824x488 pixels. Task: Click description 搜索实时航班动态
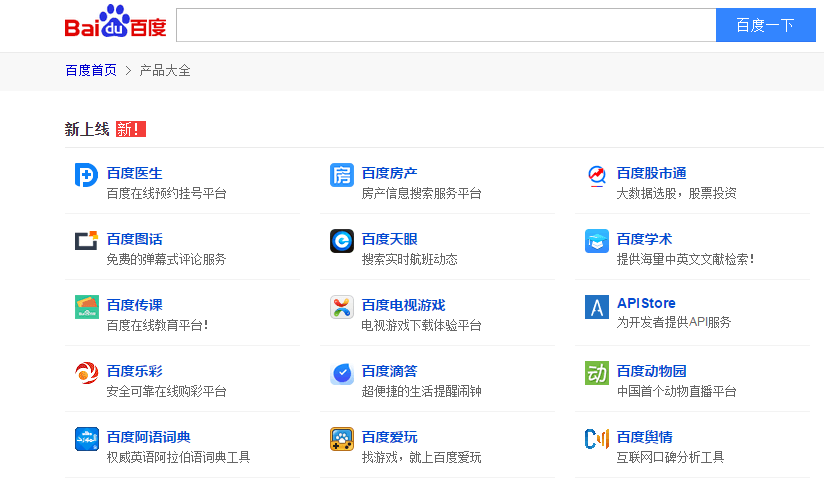pos(409,259)
